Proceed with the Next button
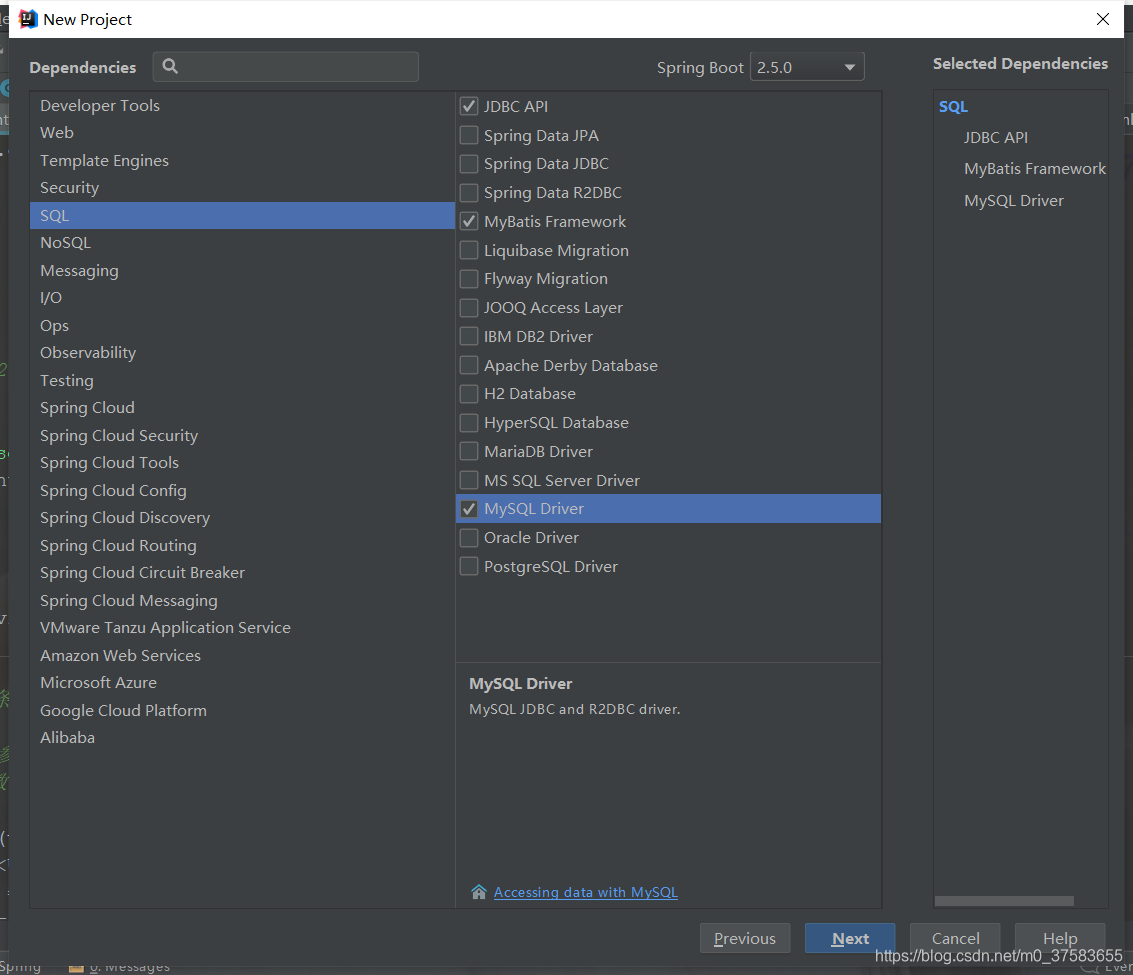 click(850, 938)
